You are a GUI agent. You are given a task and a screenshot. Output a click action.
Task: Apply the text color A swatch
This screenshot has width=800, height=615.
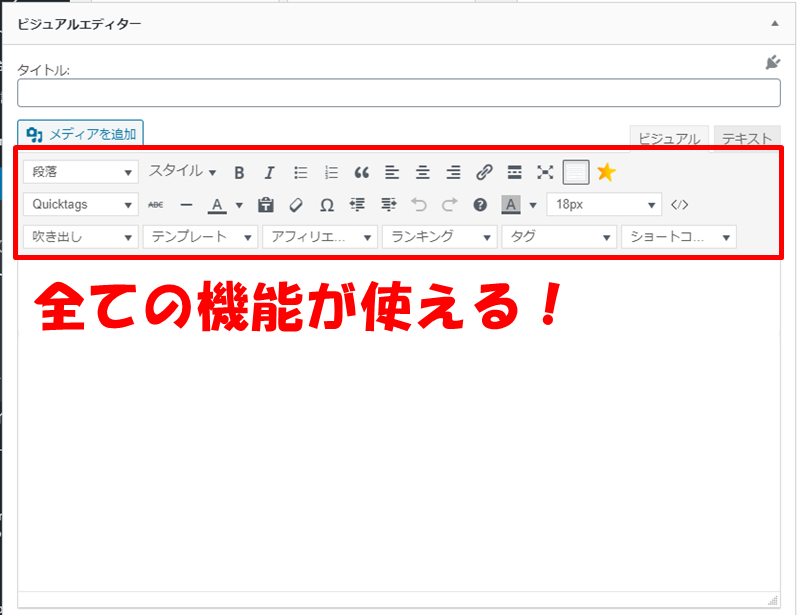[x=216, y=205]
